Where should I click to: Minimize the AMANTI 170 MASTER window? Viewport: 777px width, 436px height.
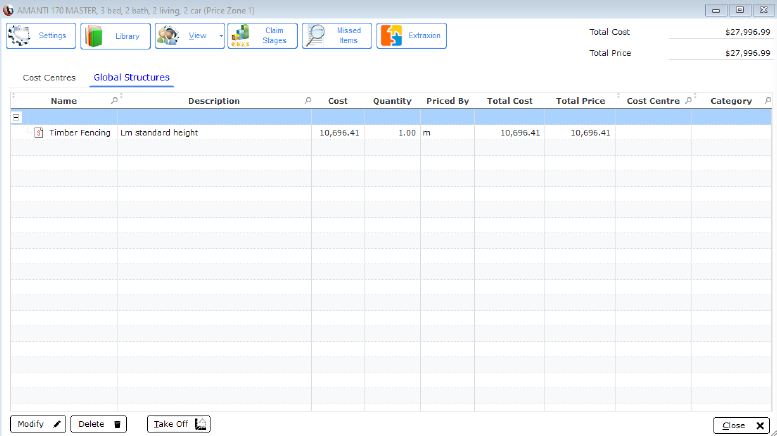(716, 10)
